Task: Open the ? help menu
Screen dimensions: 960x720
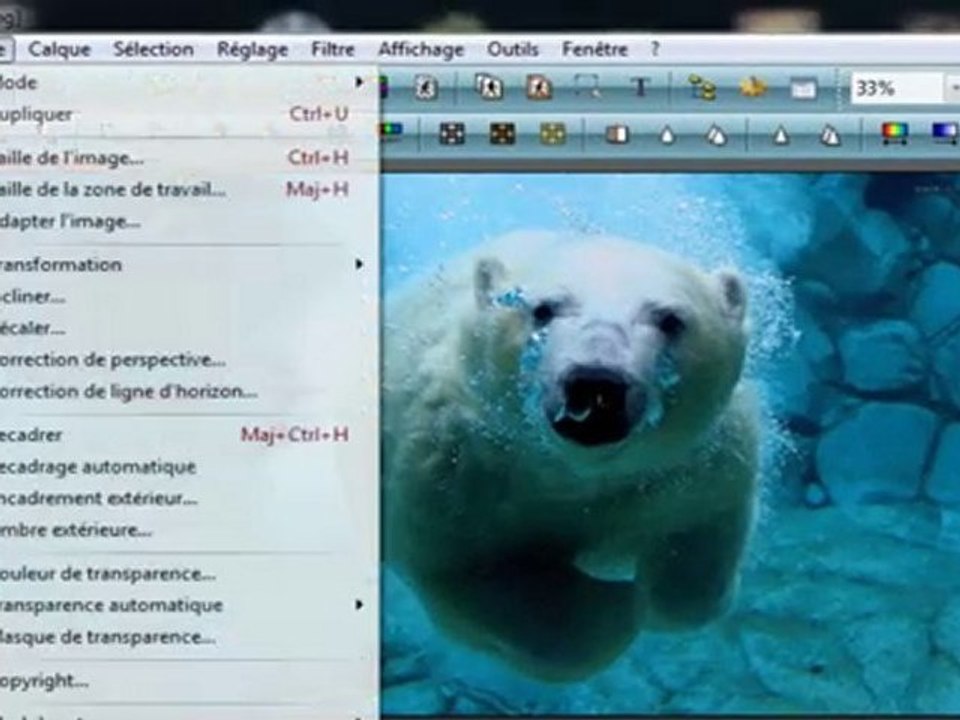Action: click(x=654, y=49)
